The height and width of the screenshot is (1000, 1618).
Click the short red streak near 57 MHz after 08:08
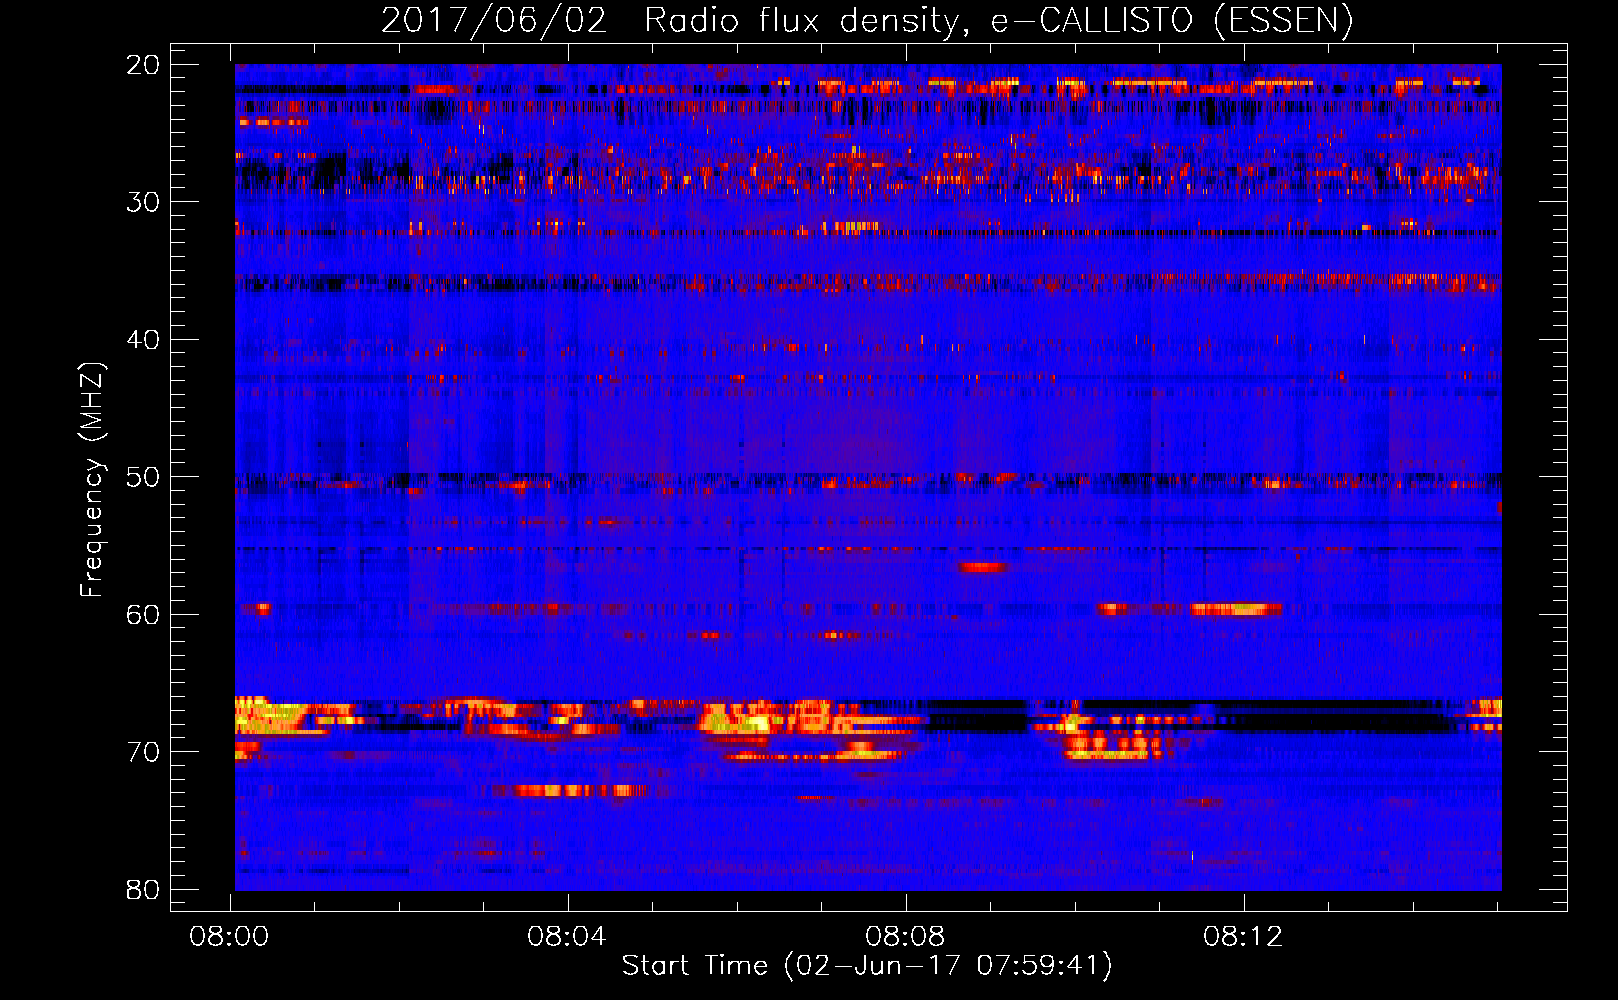pos(983,567)
